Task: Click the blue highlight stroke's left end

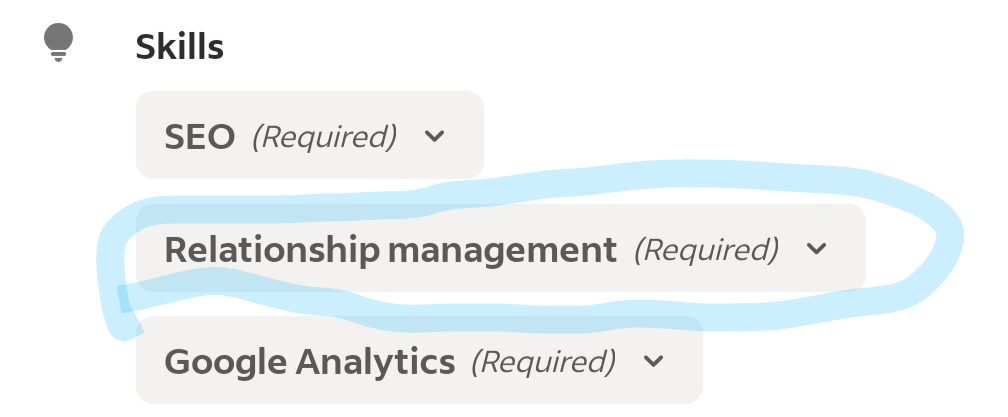Action: click(122, 299)
